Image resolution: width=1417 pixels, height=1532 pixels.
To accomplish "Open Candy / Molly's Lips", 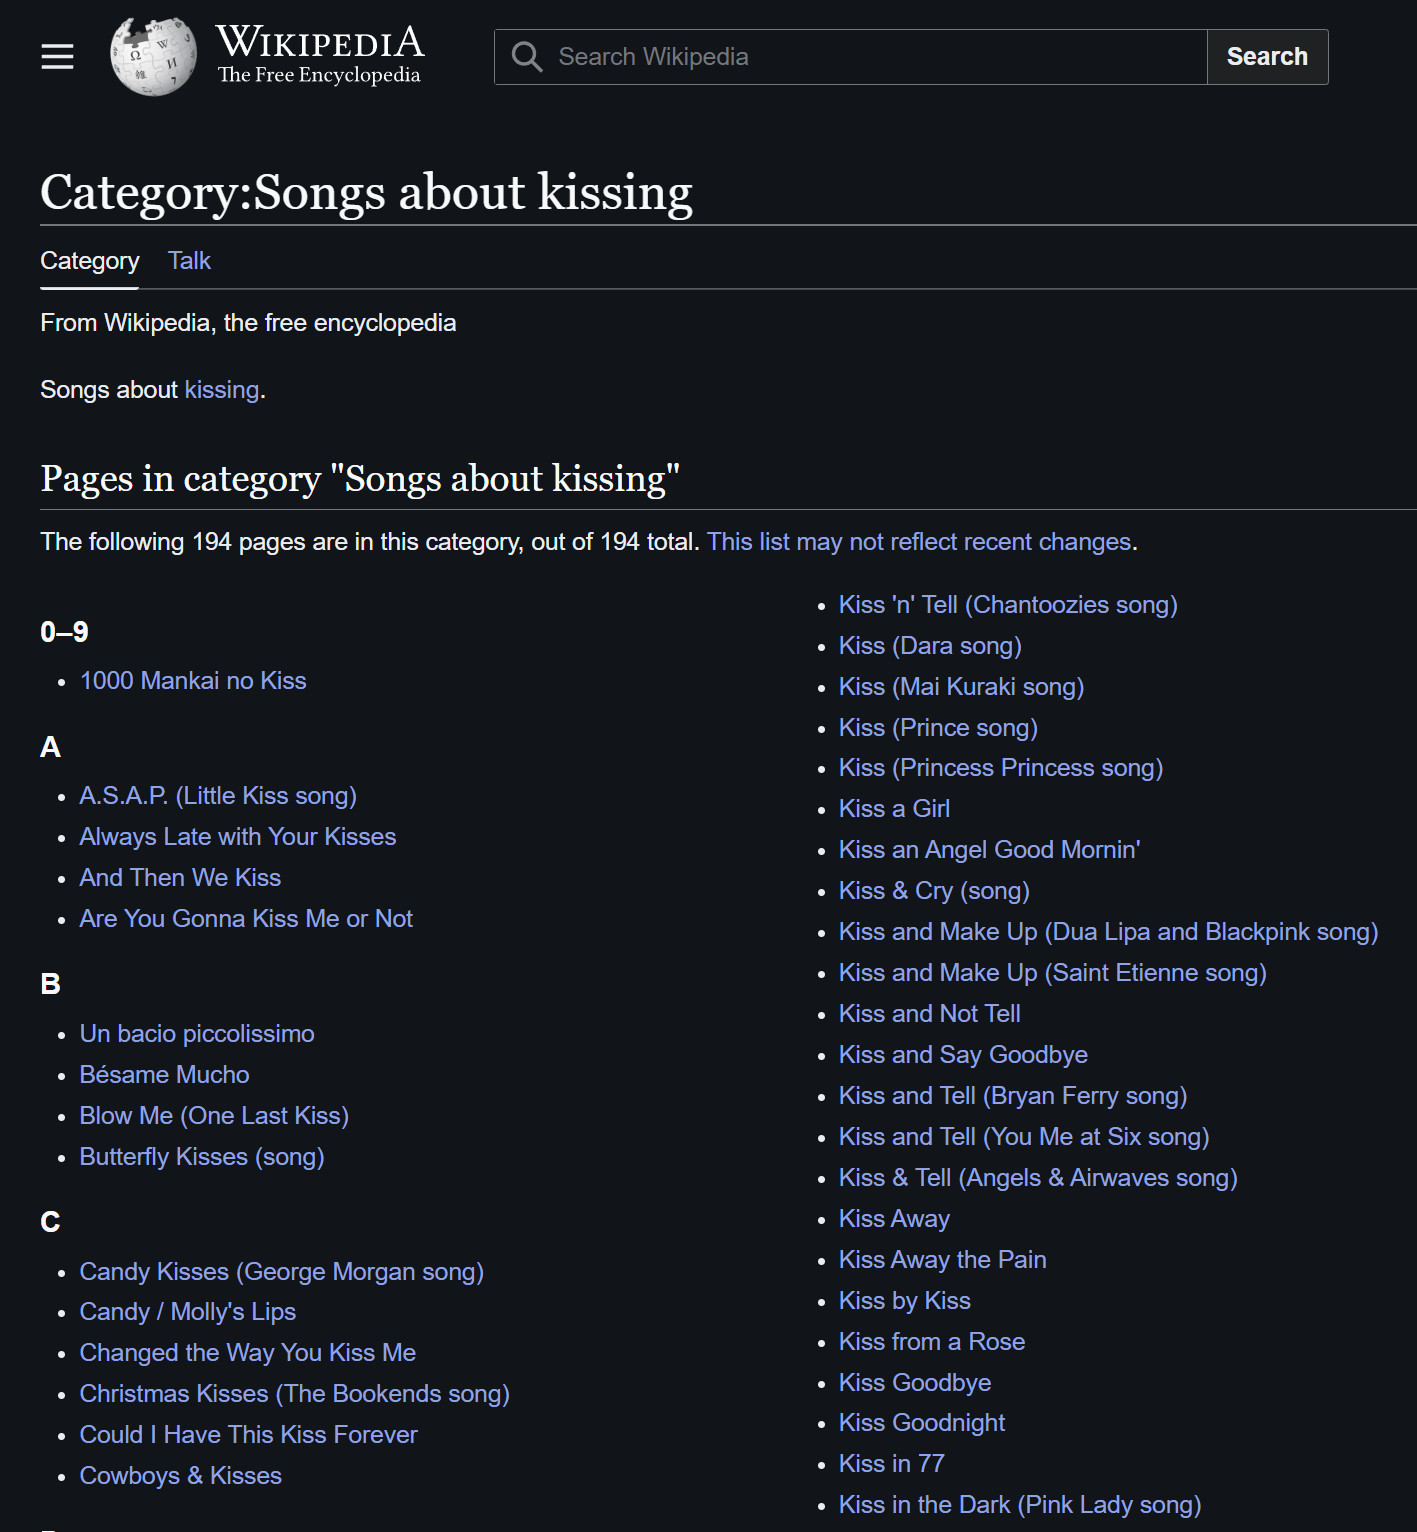I will [x=188, y=1312].
